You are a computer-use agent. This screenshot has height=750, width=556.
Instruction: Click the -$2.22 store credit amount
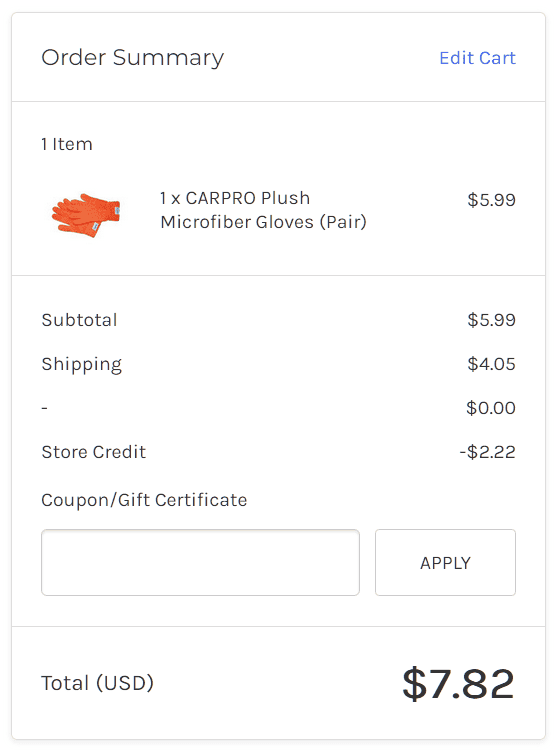488,452
